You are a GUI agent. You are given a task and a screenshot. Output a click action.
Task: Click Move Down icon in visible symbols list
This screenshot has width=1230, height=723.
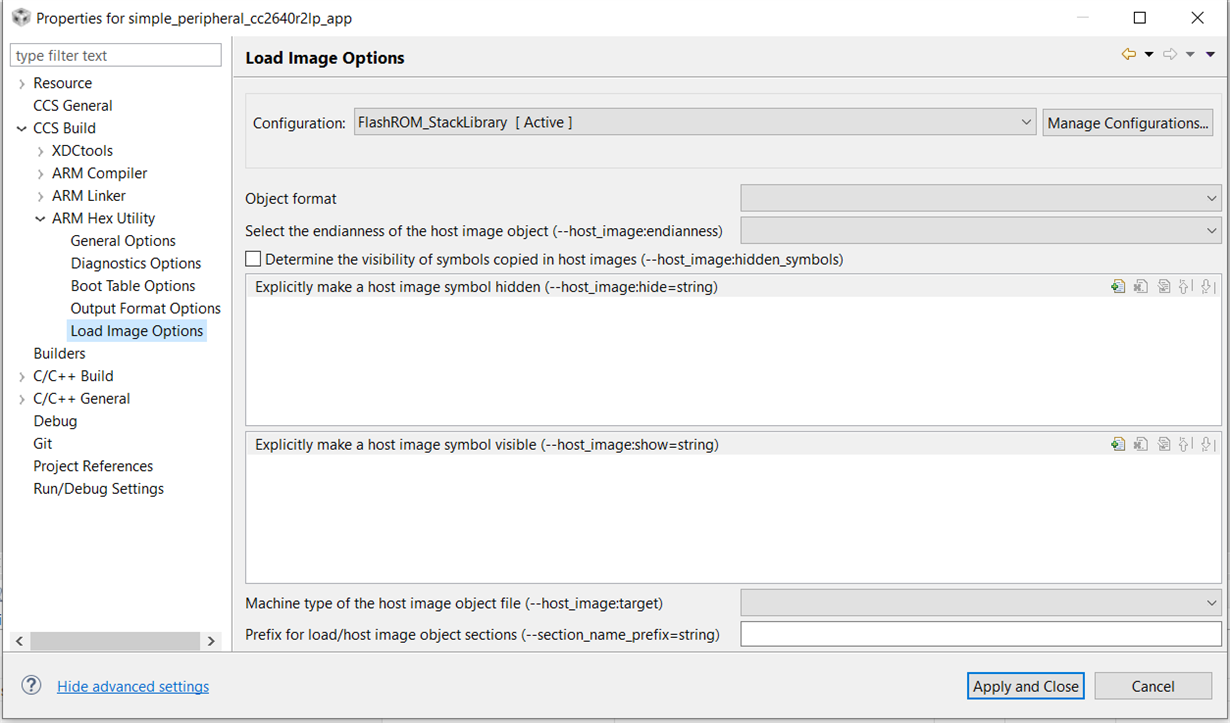[x=1207, y=444]
